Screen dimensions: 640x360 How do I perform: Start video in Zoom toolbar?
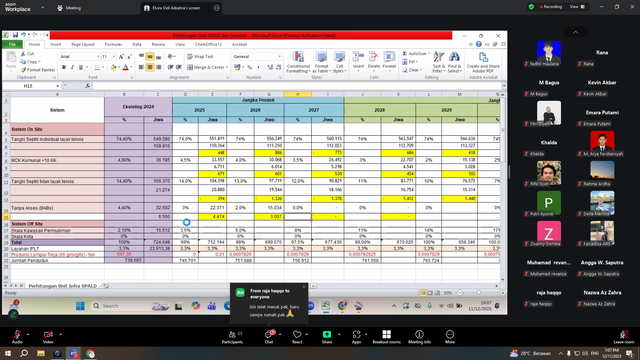click(x=48, y=337)
